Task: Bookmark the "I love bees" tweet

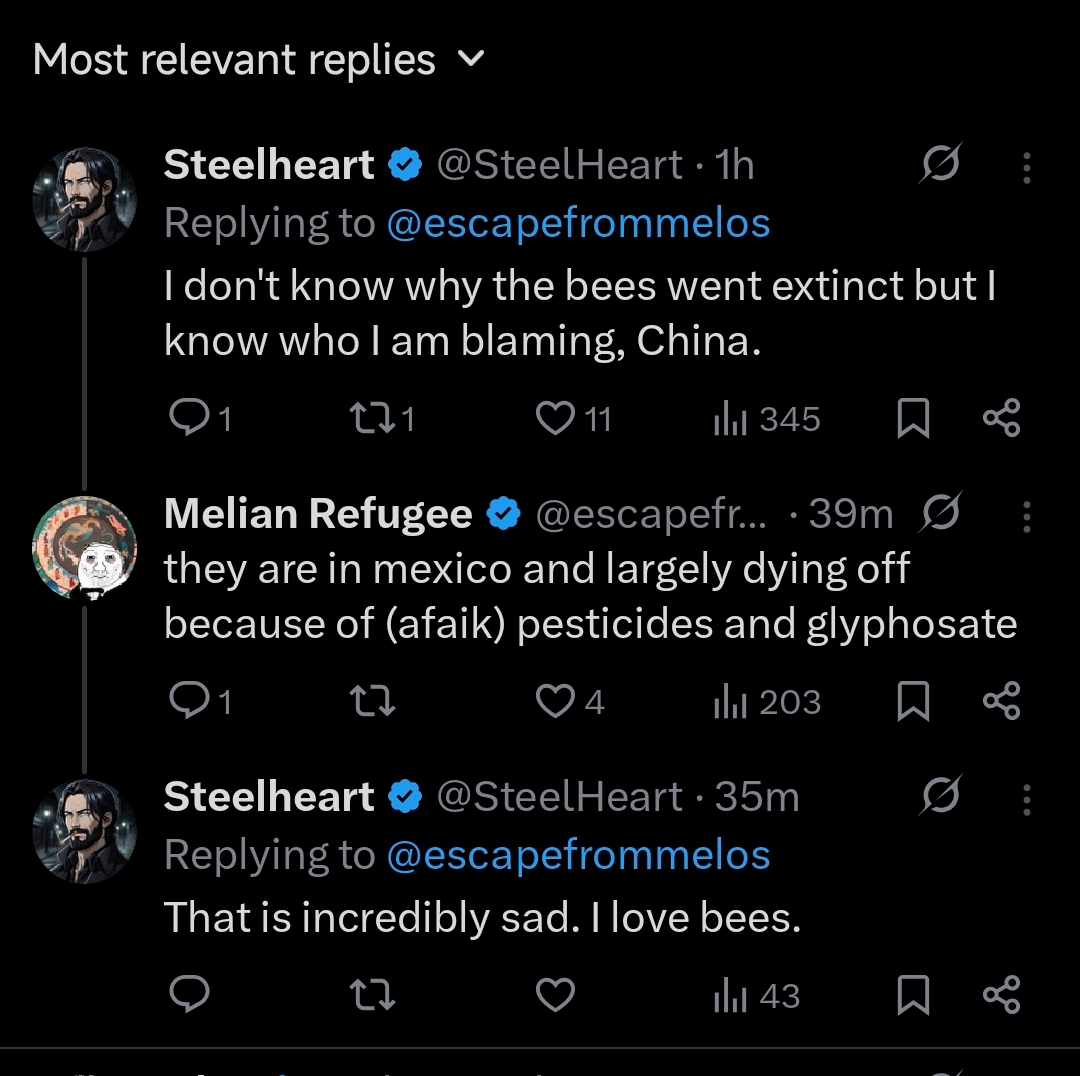Action: click(x=913, y=996)
